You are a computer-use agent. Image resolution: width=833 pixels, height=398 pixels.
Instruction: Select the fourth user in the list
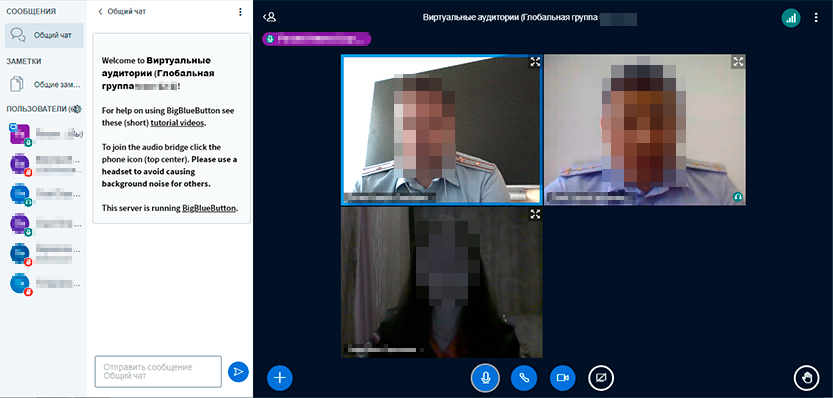[x=46, y=224]
